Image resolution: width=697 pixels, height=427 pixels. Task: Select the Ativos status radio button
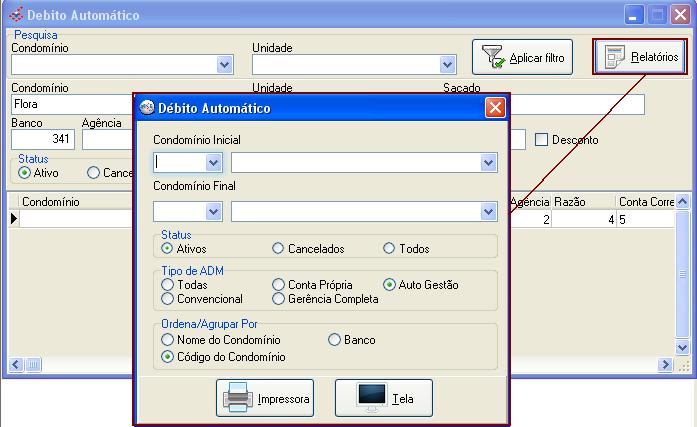[x=168, y=249]
